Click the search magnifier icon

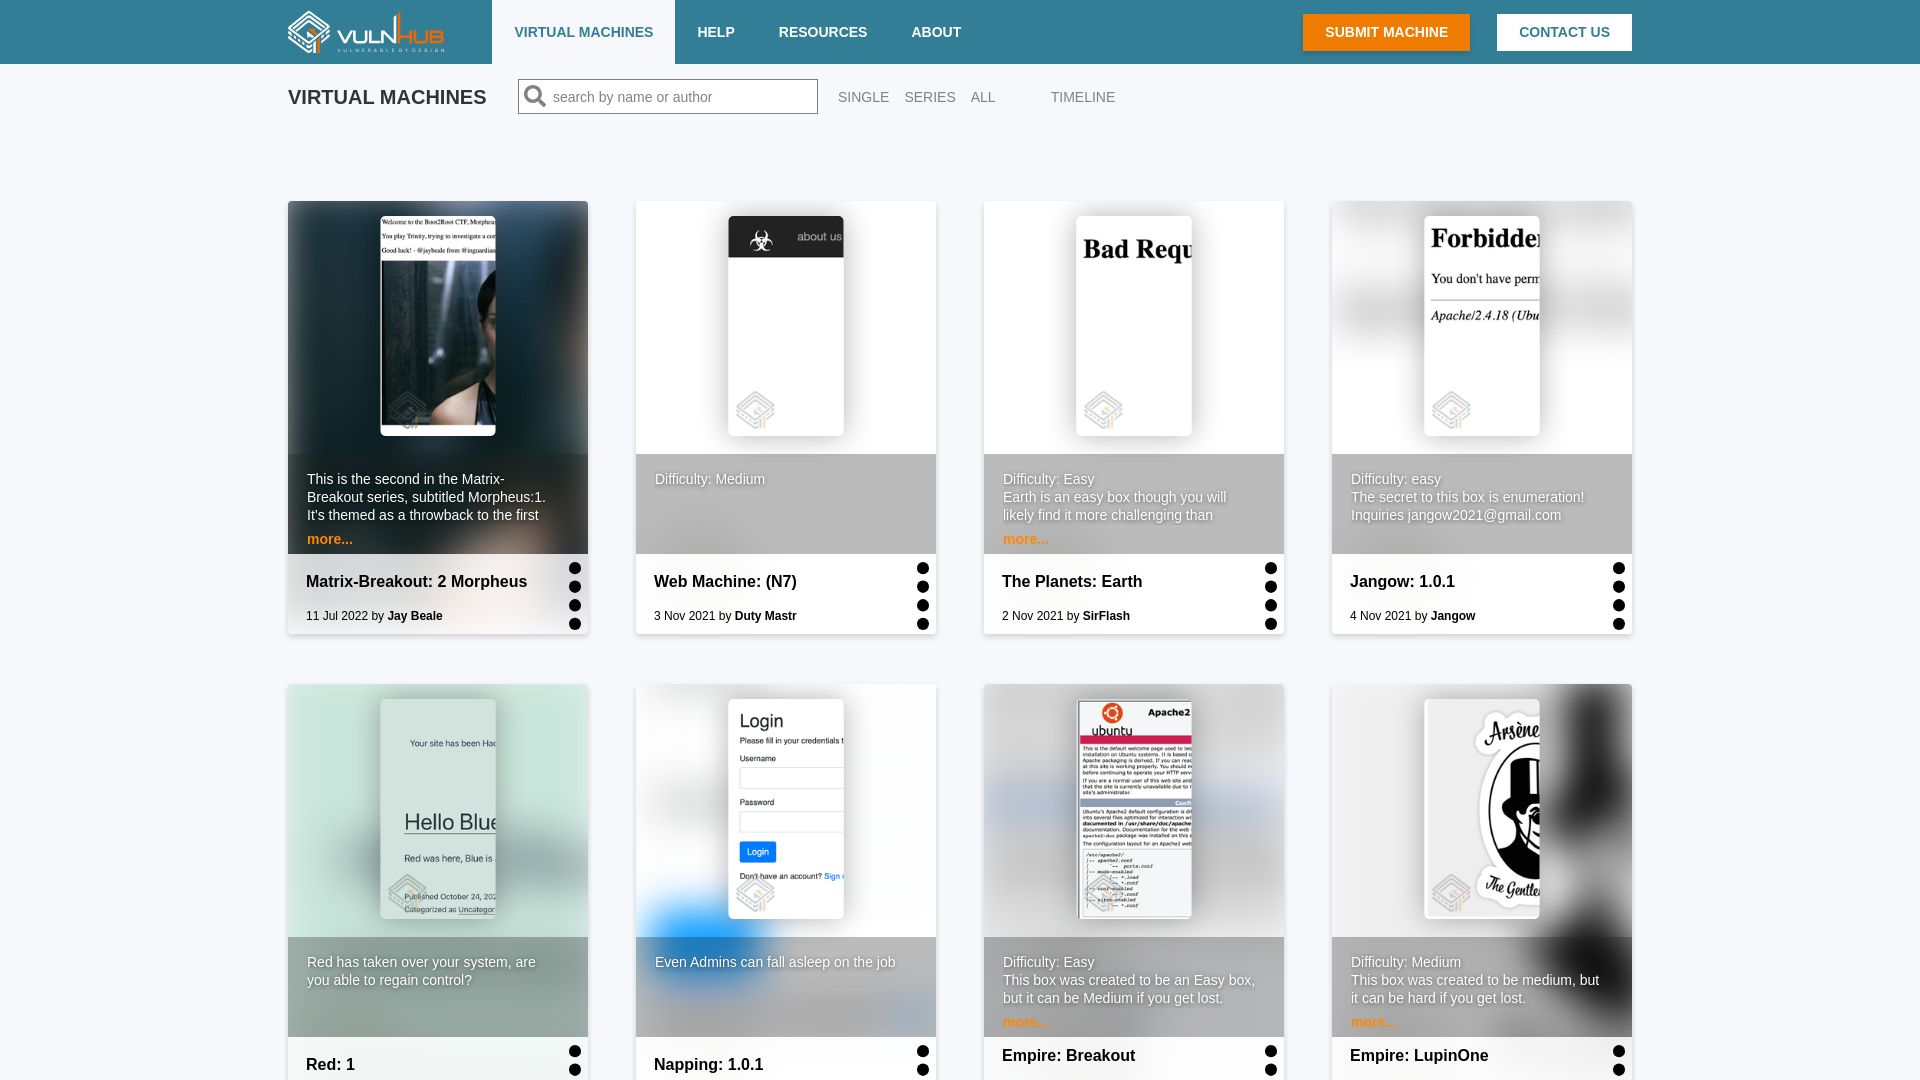pos(535,96)
